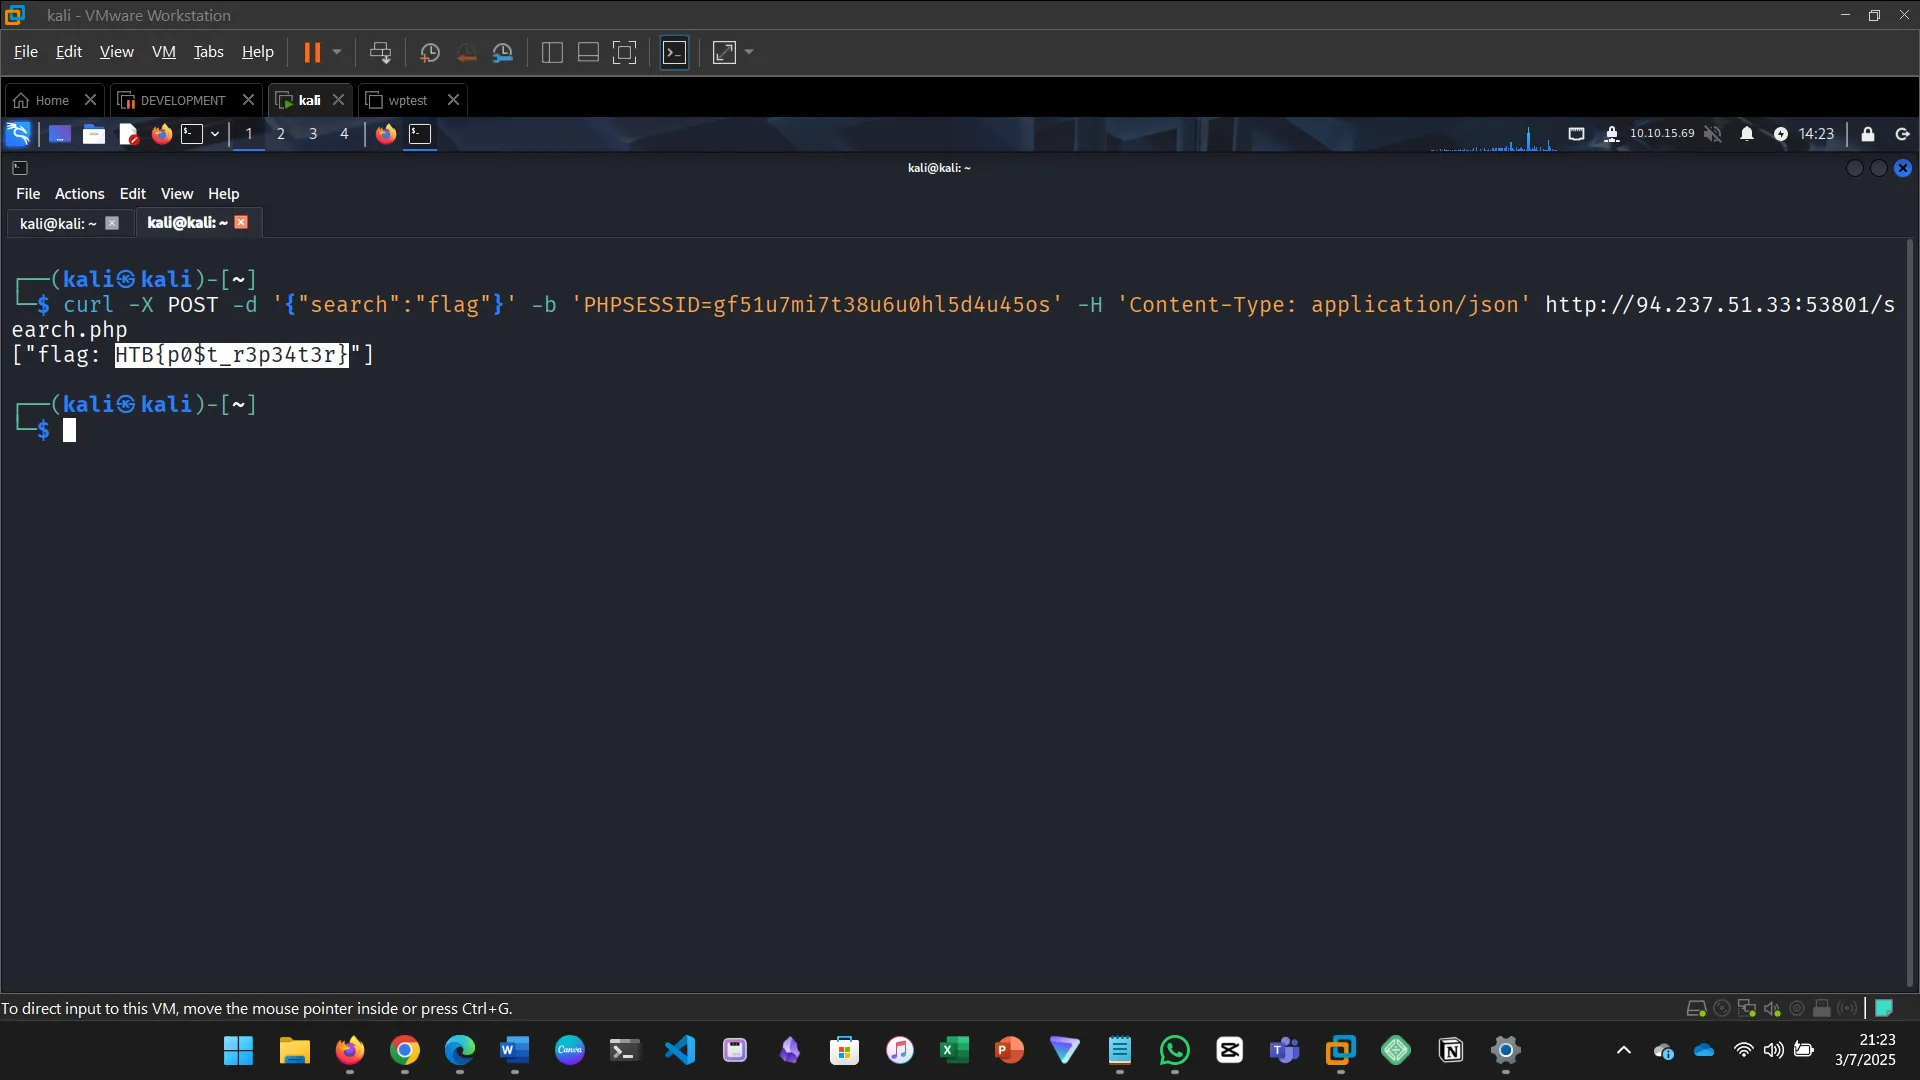Toggle the library sidebar view
Viewport: 1920px width, 1080px height.
coord(552,52)
